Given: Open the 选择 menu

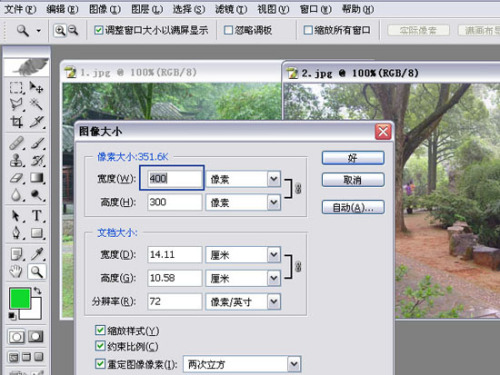Looking at the screenshot, I should click(x=189, y=9).
